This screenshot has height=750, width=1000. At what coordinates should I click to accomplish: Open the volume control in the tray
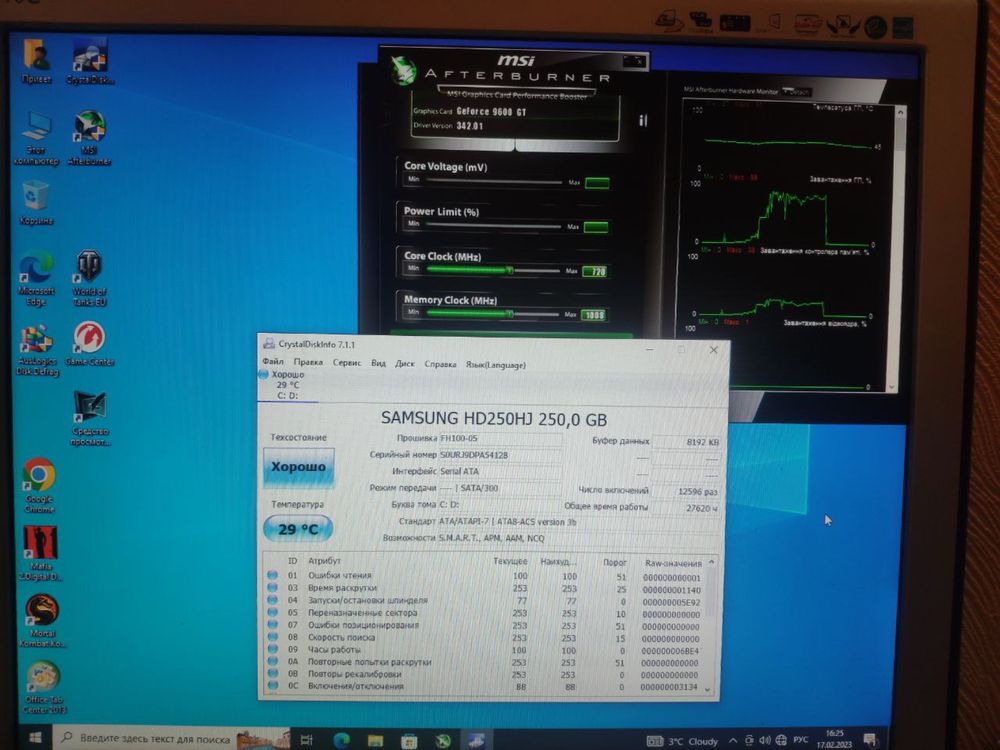[x=765, y=740]
